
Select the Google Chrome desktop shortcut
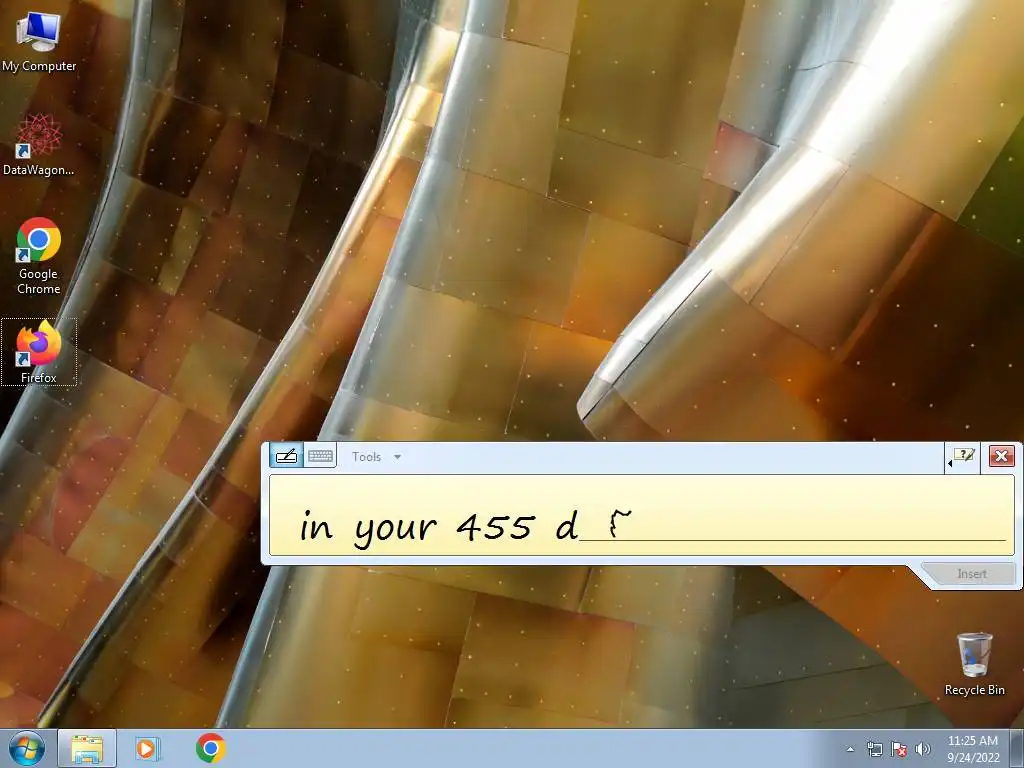[x=39, y=256]
